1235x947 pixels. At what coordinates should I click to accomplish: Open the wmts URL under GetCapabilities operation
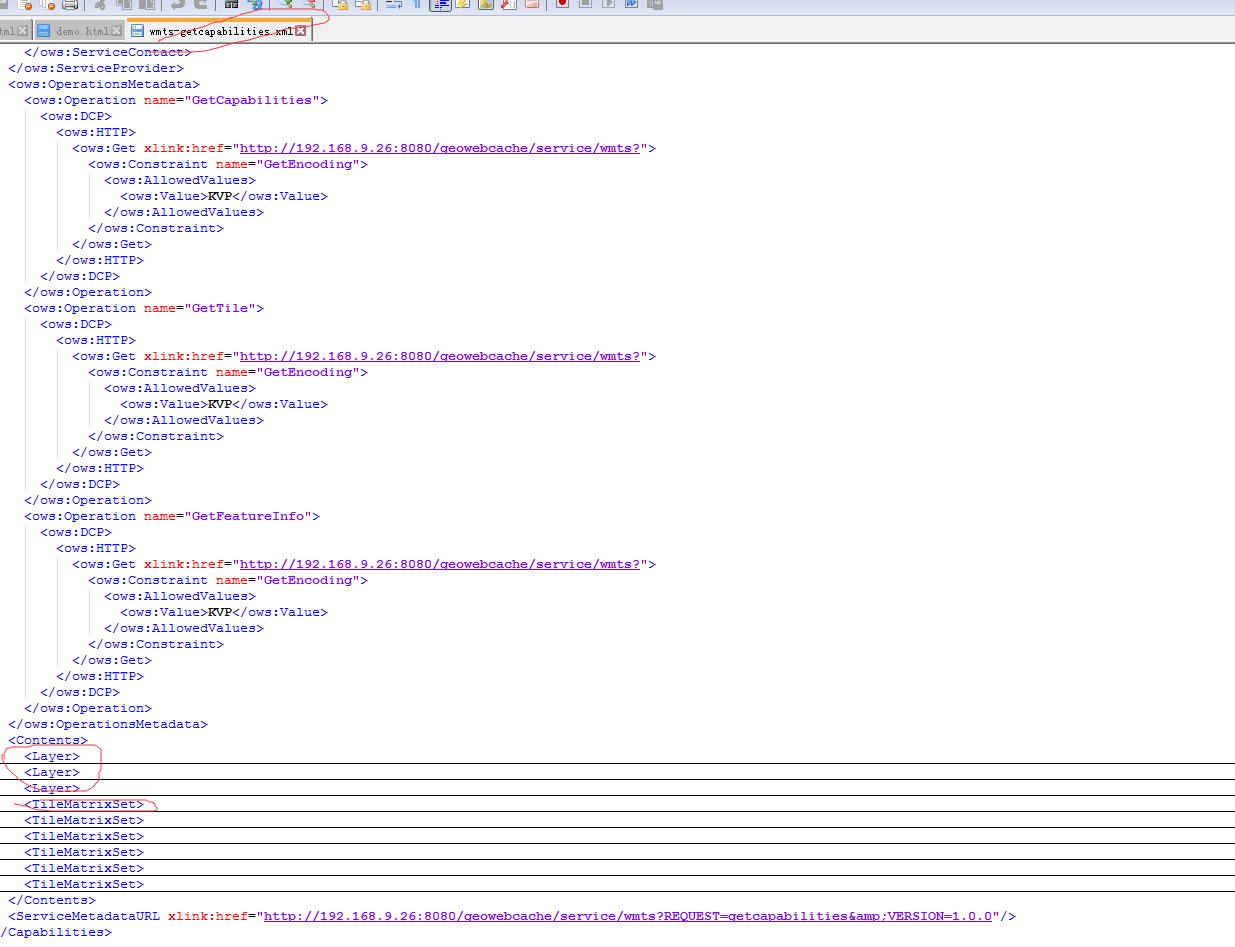point(439,148)
